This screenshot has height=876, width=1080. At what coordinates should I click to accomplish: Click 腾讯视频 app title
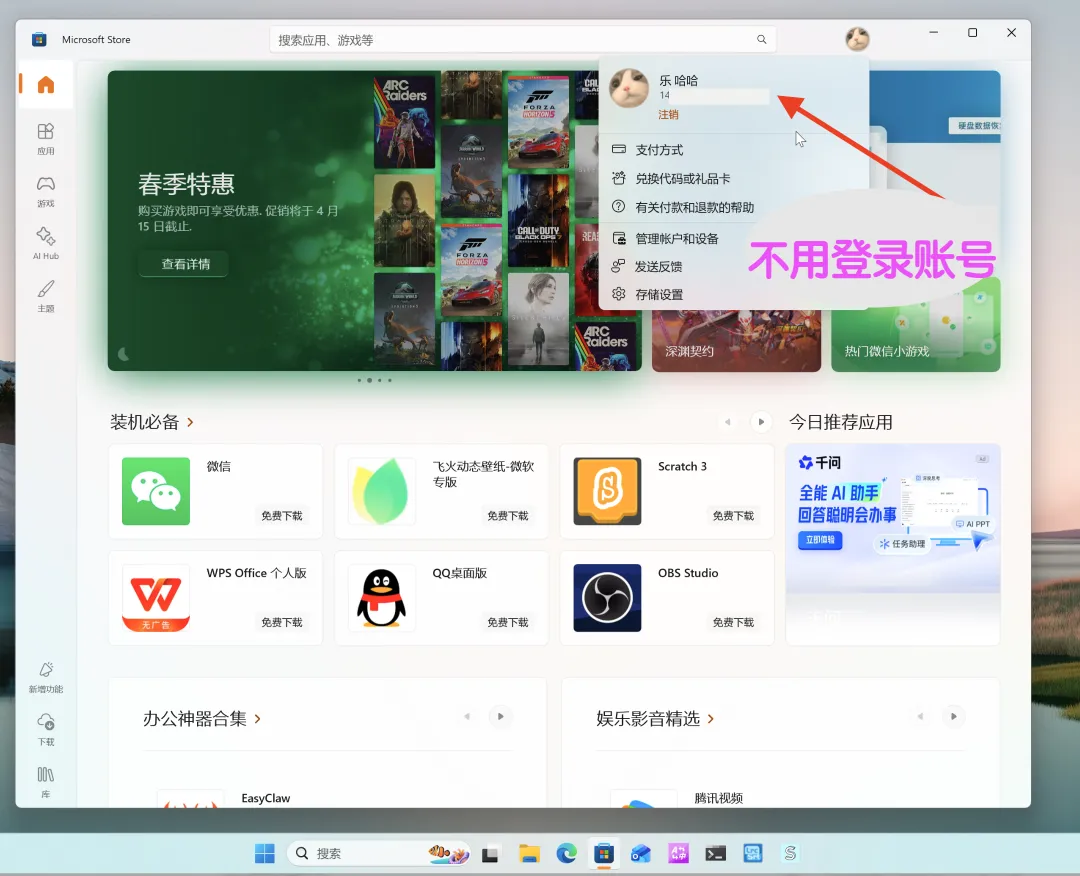tap(718, 798)
